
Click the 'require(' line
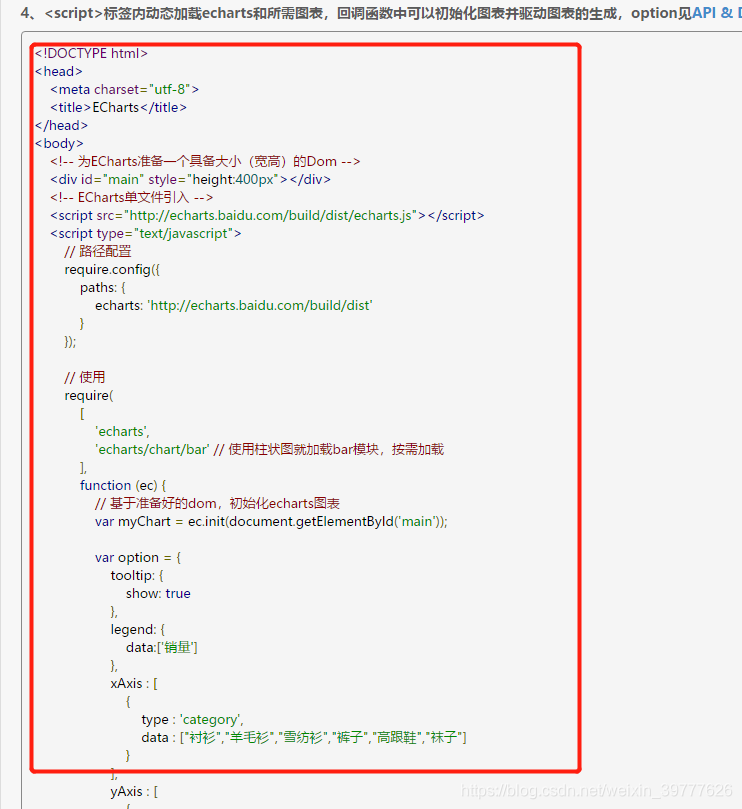point(89,396)
